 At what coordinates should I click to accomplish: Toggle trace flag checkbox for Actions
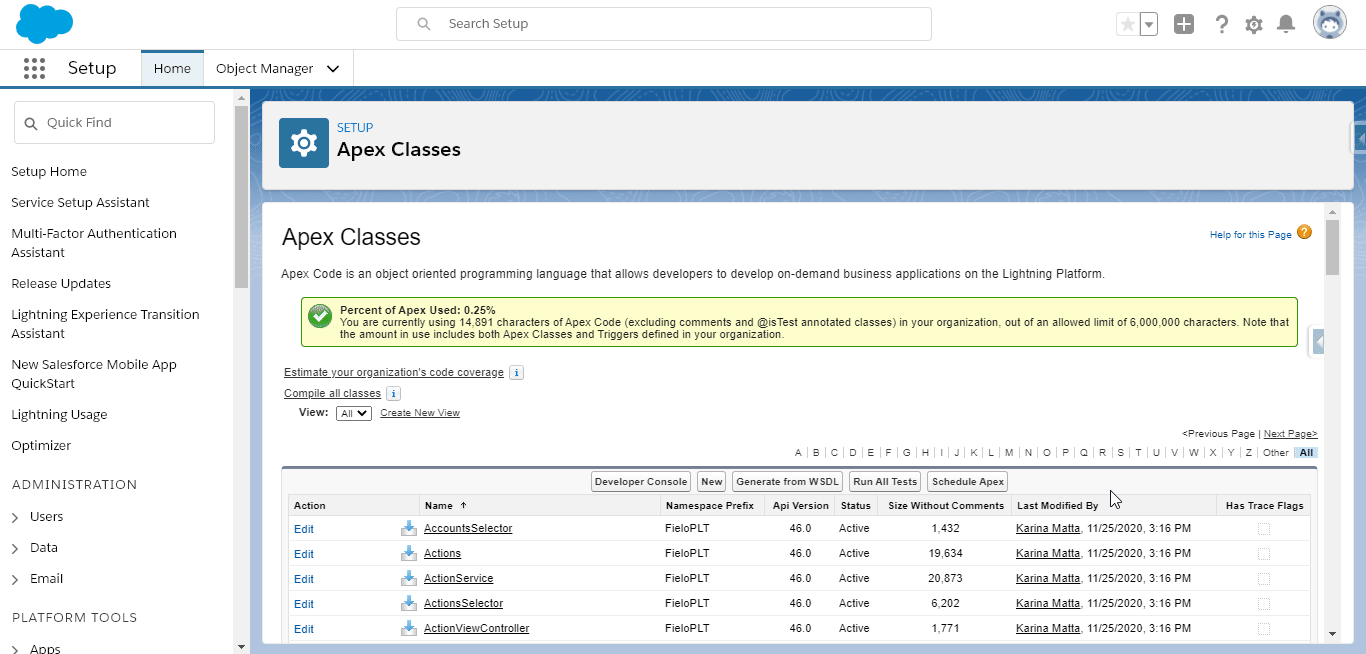(1264, 553)
